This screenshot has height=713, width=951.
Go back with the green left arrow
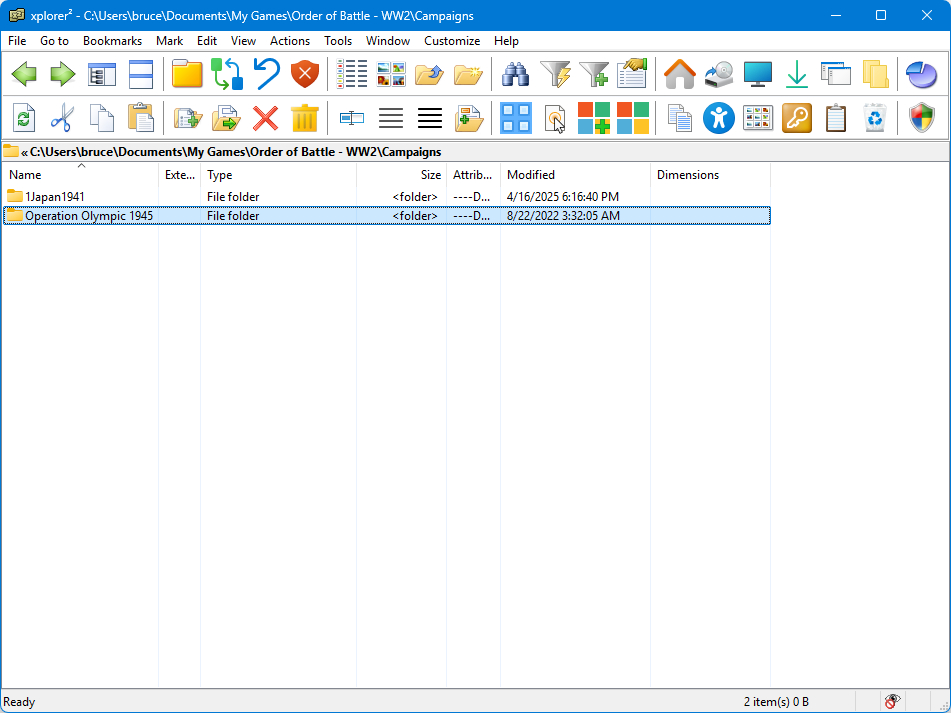(24, 74)
